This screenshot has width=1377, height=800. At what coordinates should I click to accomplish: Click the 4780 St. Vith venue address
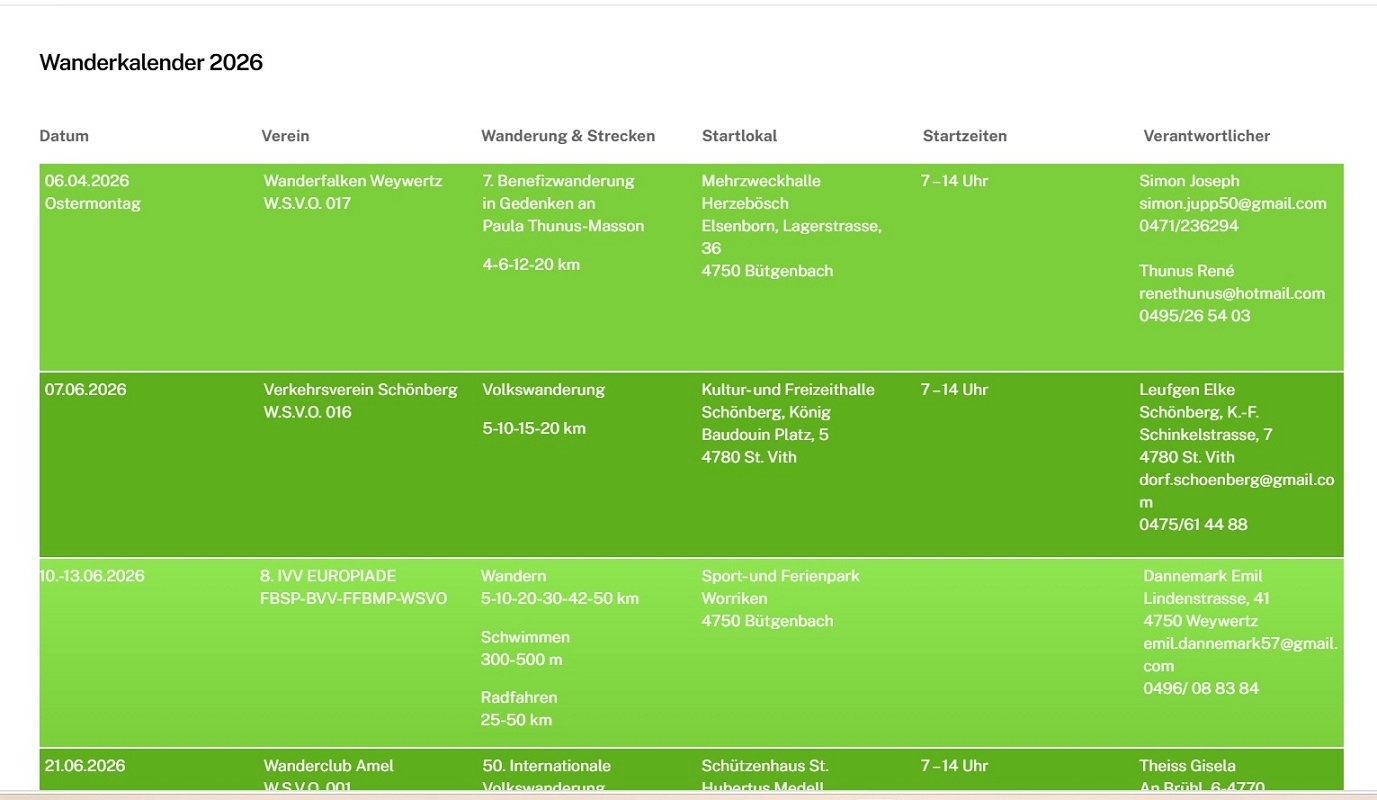[x=749, y=458]
